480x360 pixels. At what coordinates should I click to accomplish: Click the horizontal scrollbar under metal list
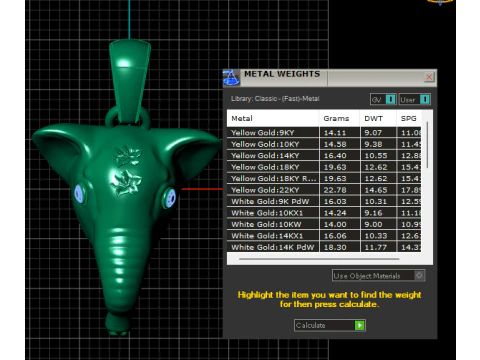(x=319, y=259)
